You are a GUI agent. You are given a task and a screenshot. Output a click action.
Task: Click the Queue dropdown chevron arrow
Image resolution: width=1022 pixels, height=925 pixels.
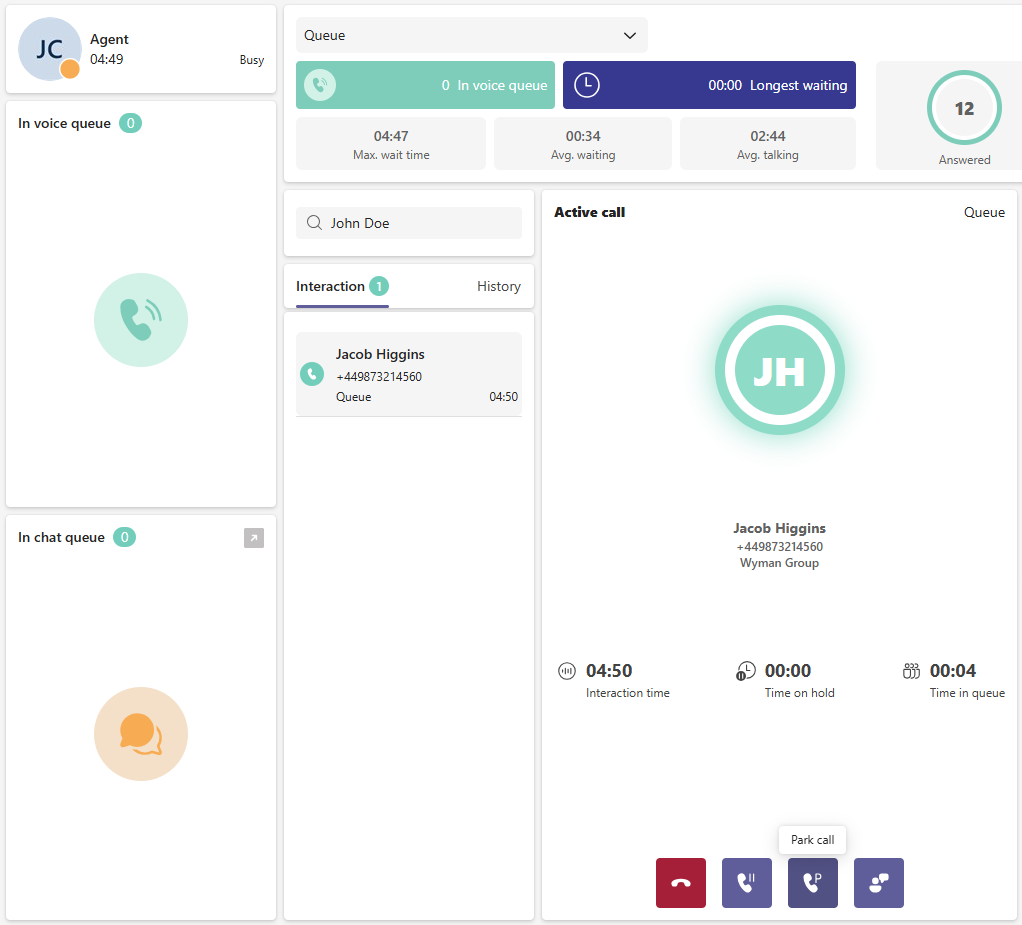coord(630,35)
